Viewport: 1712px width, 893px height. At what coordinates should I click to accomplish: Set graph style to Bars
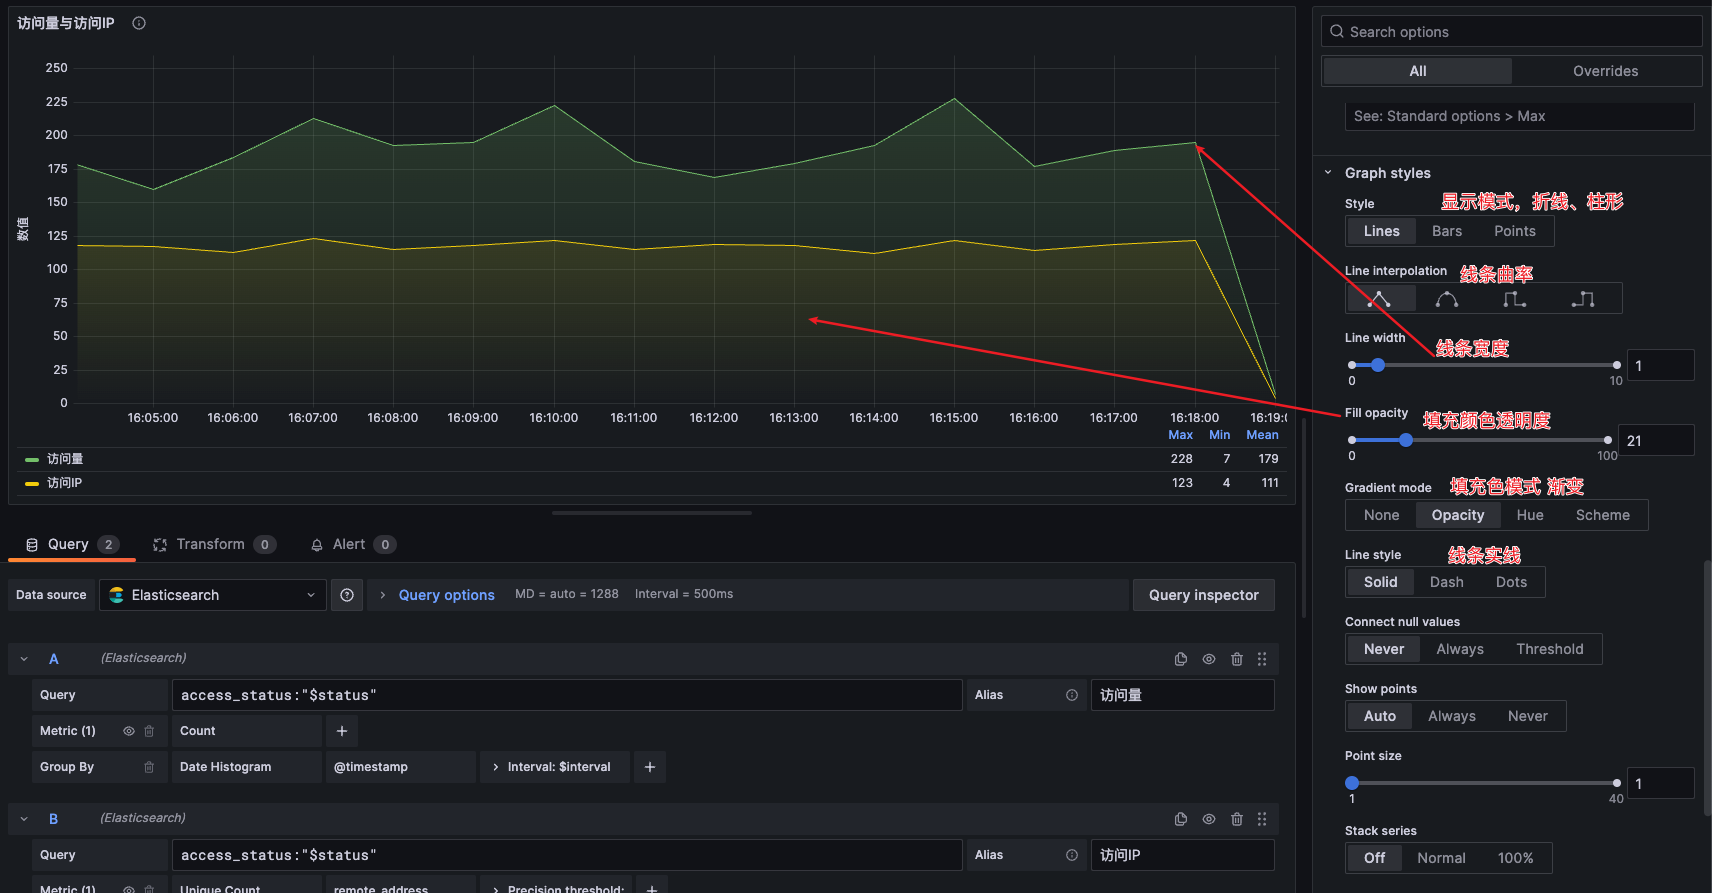pyautogui.click(x=1446, y=231)
